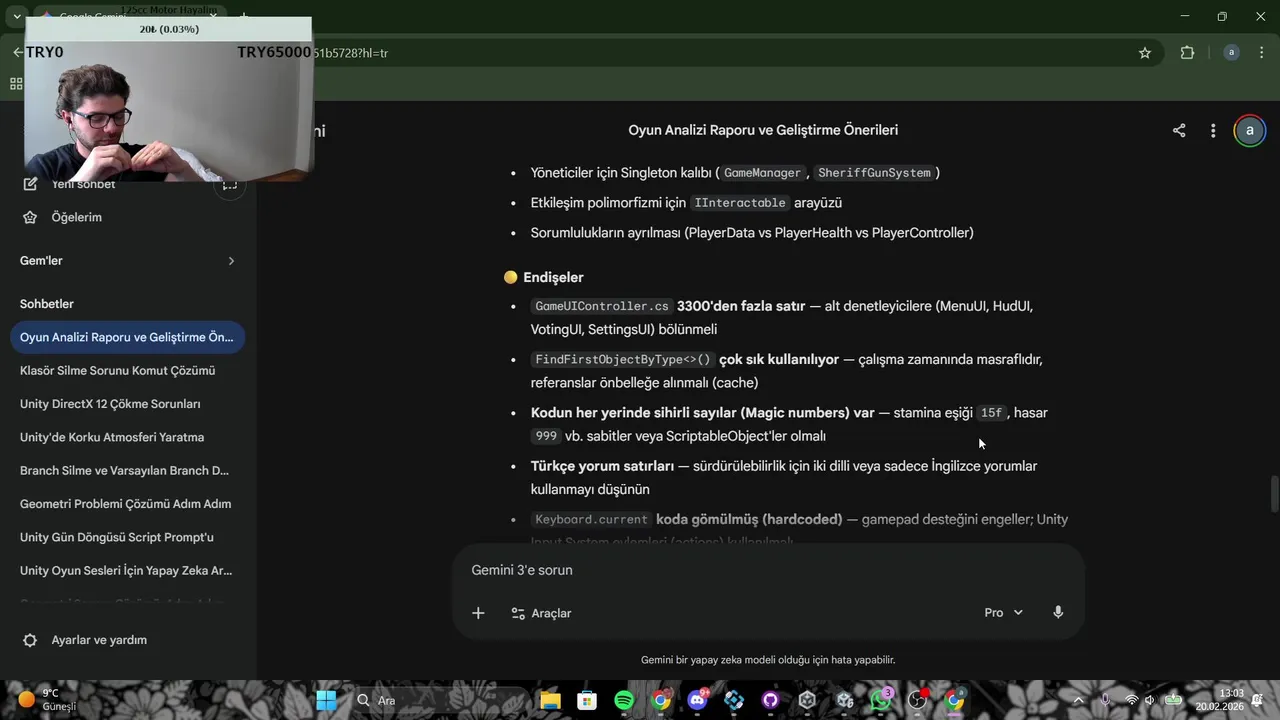The image size is (1280, 720).
Task: Open Unity Hub from taskbar
Action: coord(807,700)
